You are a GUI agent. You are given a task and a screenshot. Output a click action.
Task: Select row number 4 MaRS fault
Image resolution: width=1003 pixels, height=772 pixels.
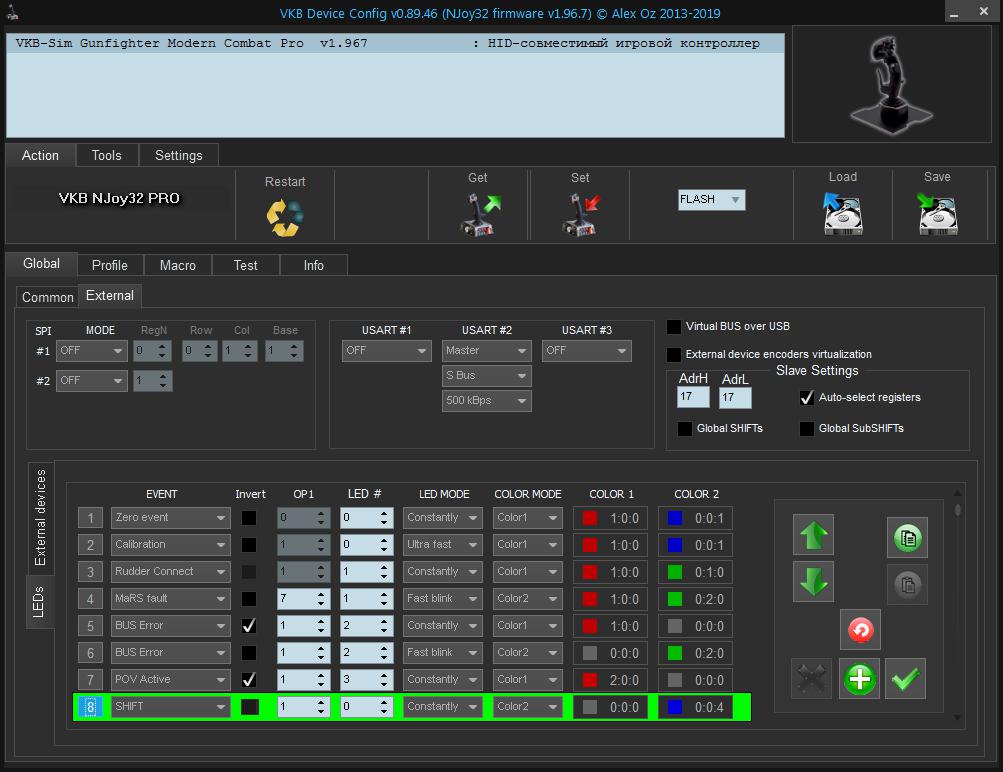[90, 599]
